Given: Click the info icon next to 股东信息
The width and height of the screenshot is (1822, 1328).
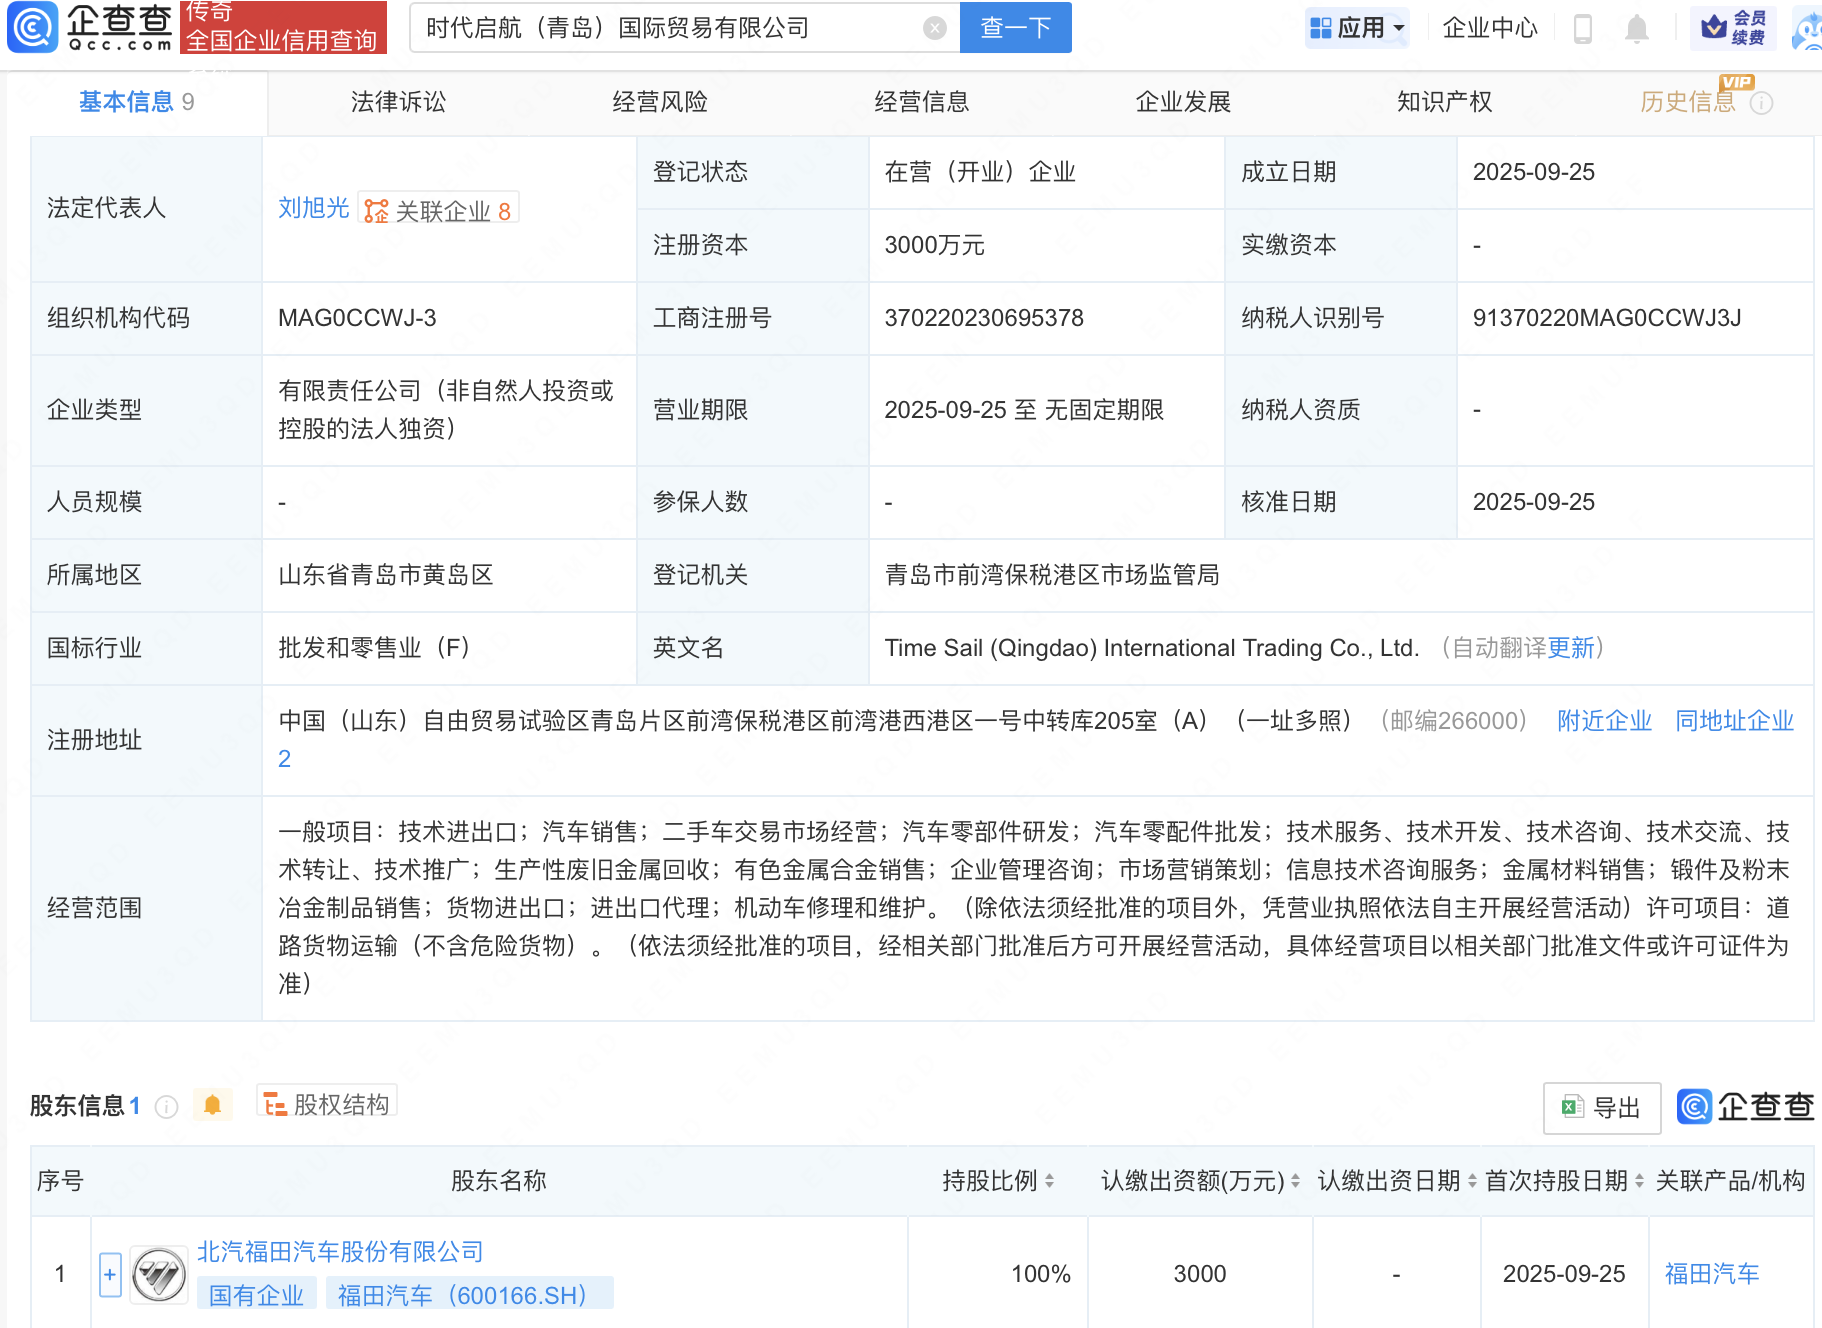Looking at the screenshot, I should coord(167,1106).
